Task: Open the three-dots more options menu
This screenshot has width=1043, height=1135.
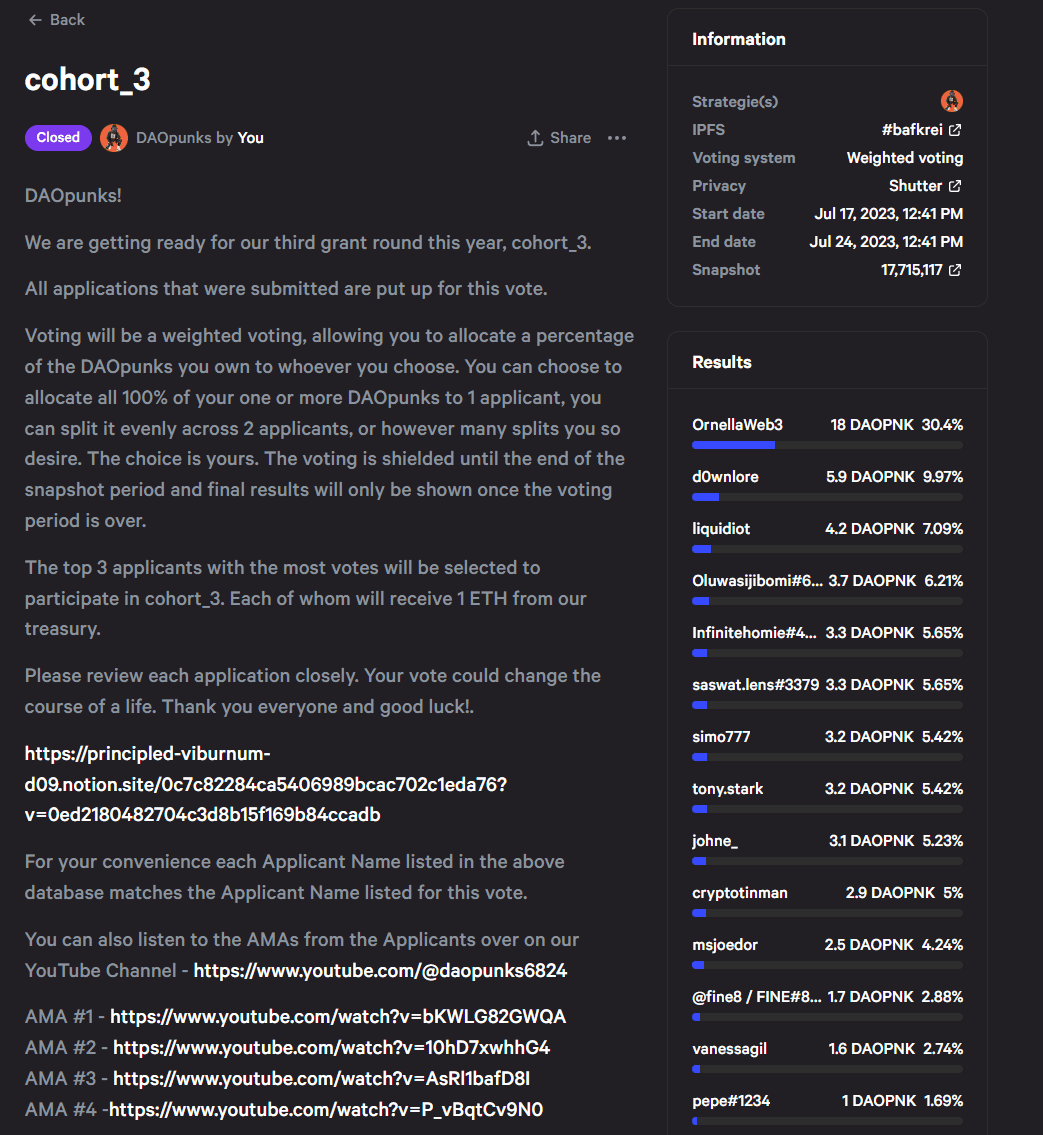Action: pyautogui.click(x=617, y=138)
